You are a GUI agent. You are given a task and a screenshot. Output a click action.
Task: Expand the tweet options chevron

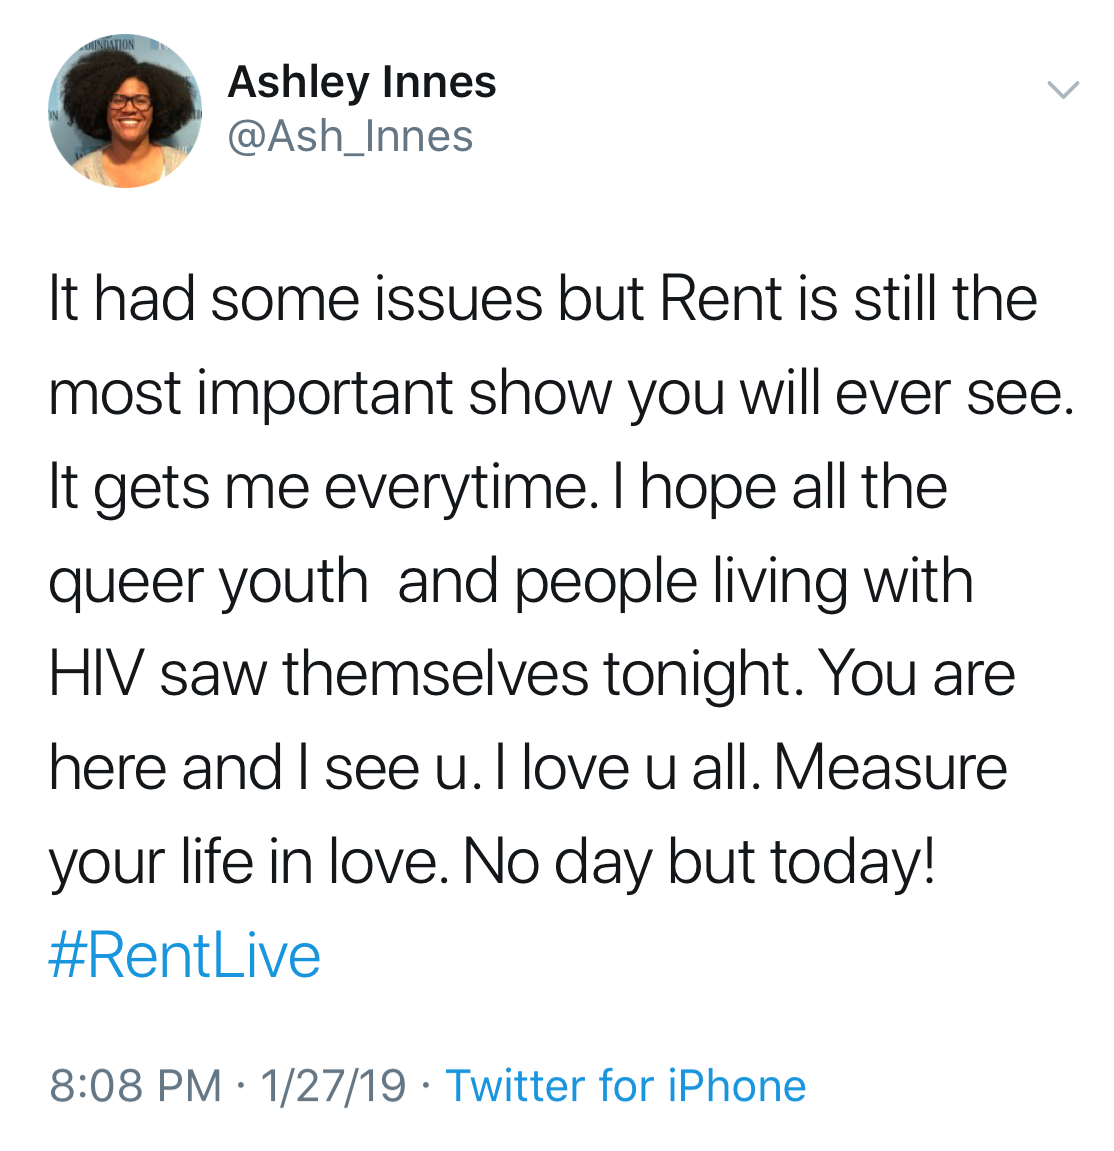[1062, 90]
